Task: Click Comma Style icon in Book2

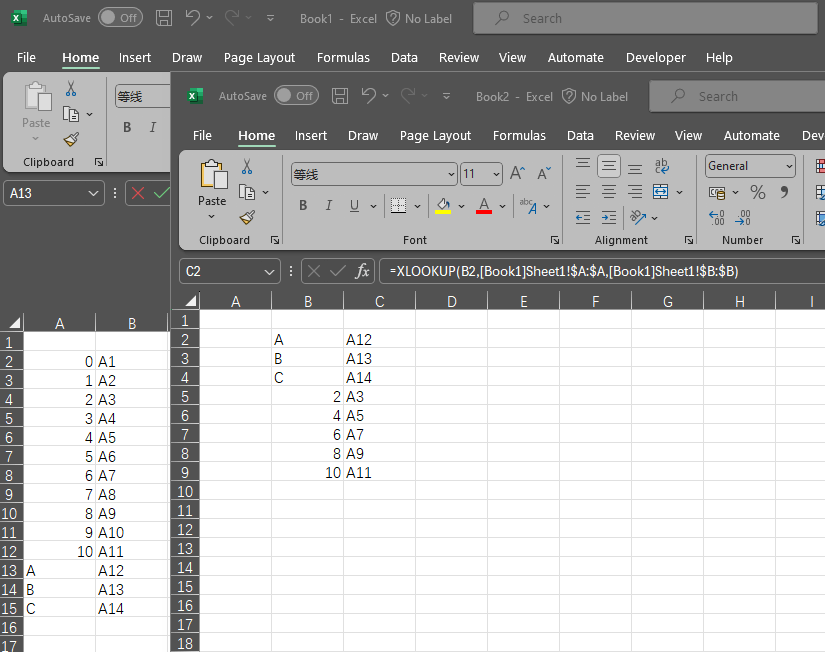Action: point(784,192)
